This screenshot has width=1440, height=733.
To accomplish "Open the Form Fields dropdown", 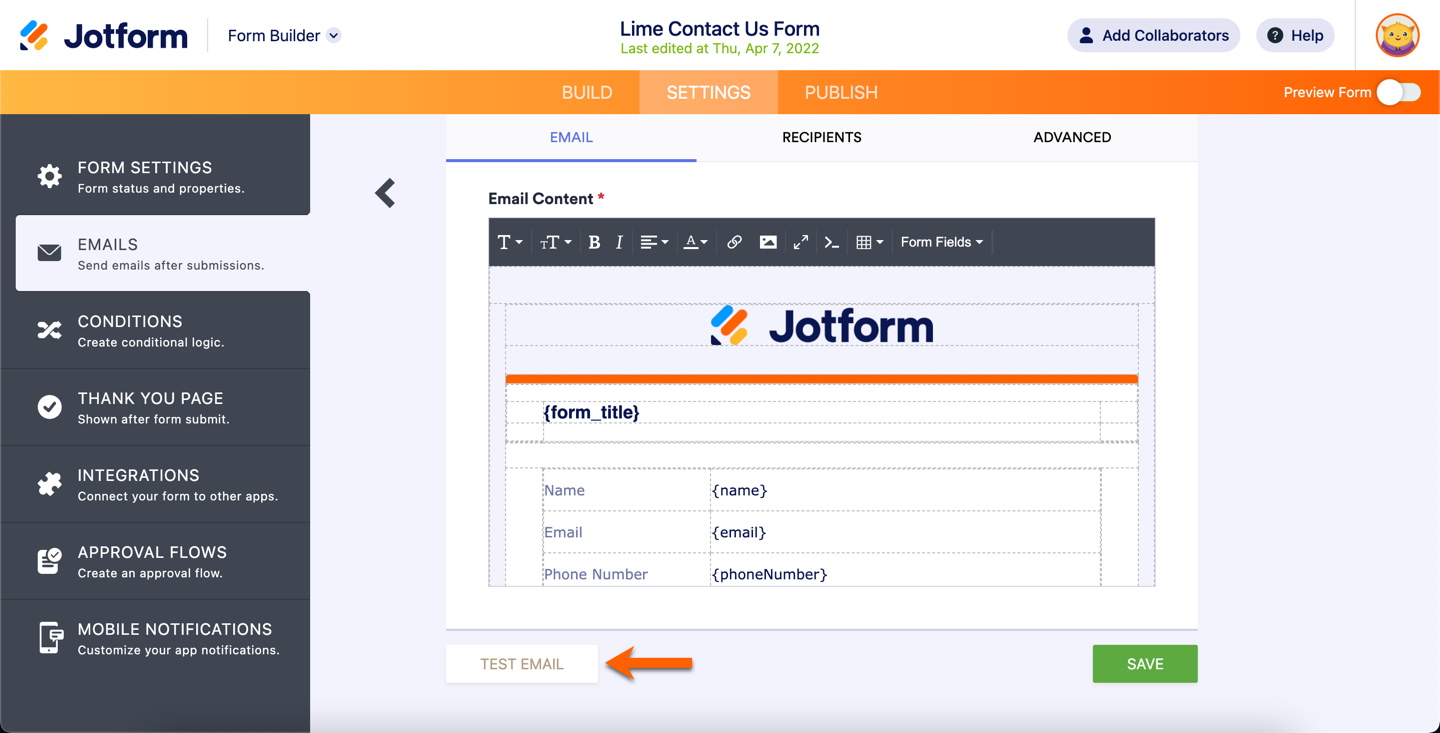I will point(942,242).
